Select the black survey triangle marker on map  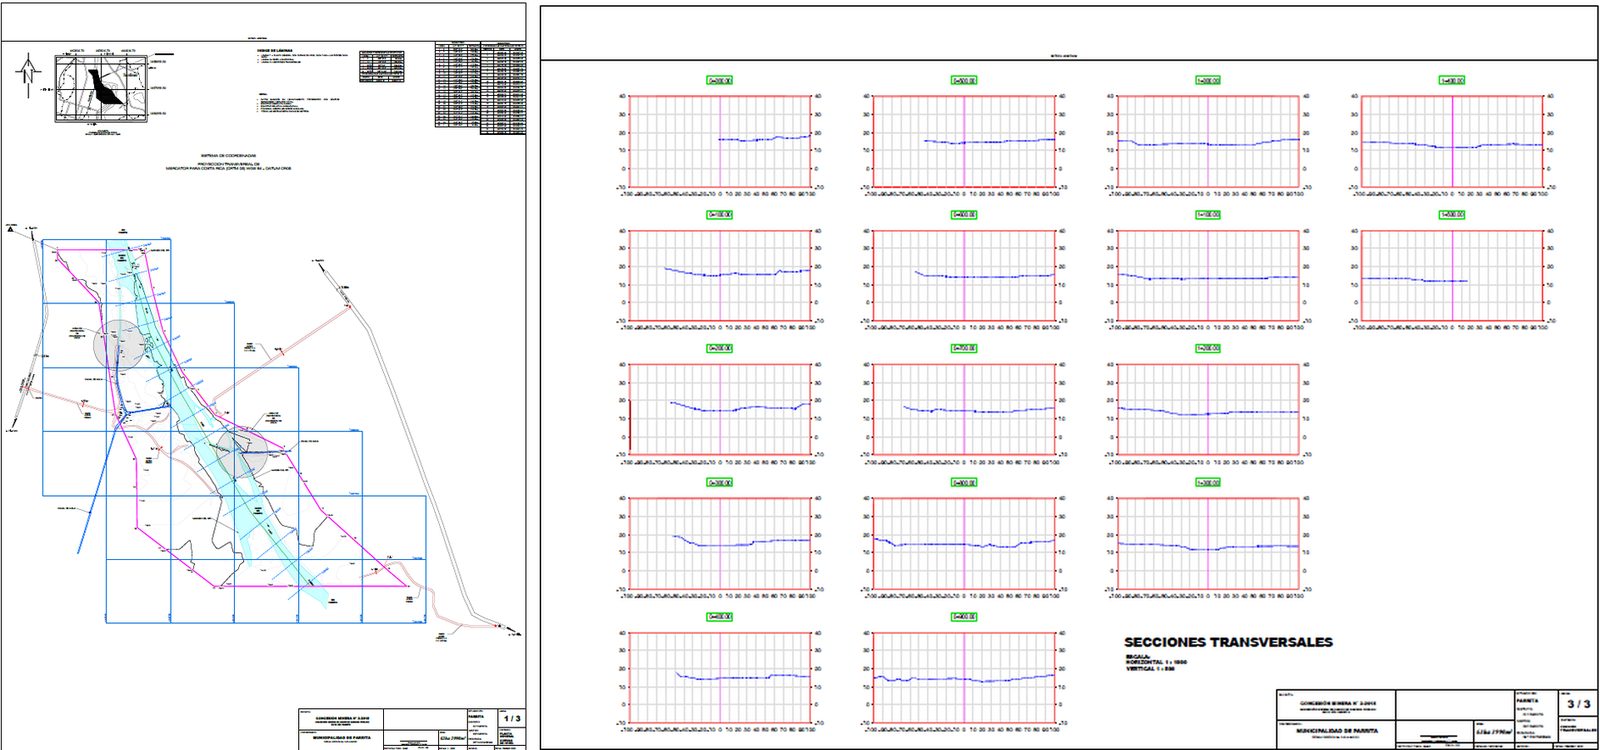[10, 228]
